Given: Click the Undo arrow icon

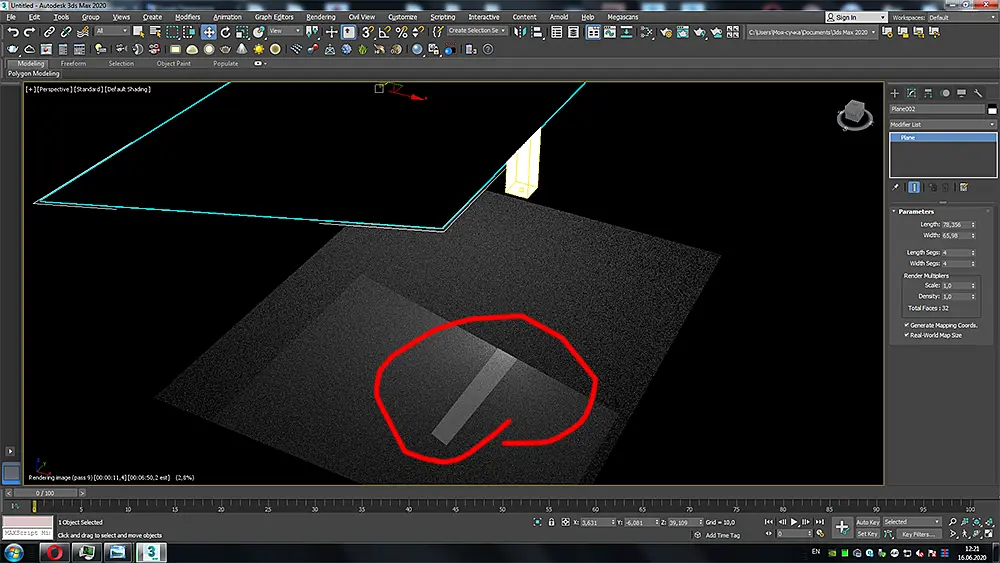Looking at the screenshot, I should (x=13, y=31).
